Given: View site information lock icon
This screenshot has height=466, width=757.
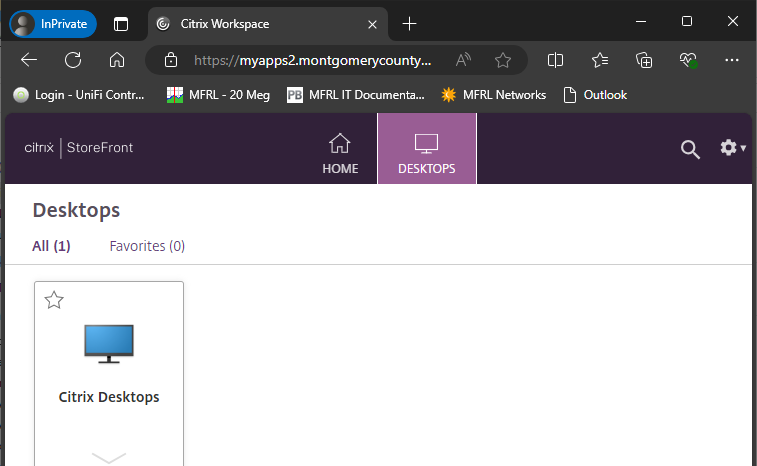Looking at the screenshot, I should (x=171, y=60).
